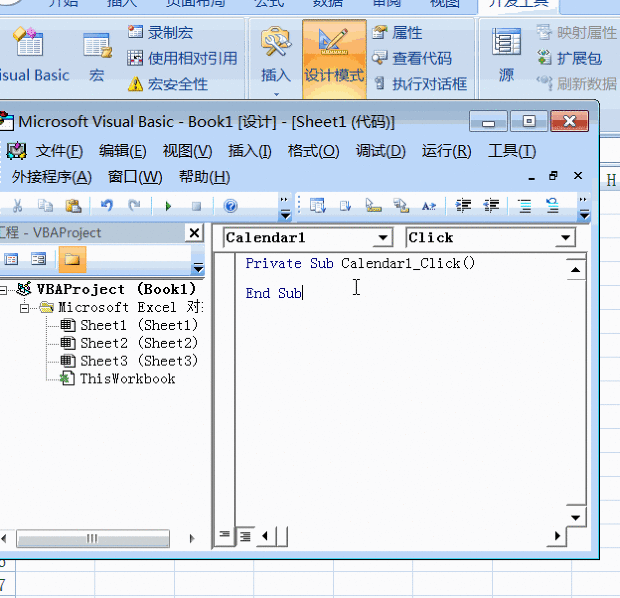Click the Outdent toolbar icon
Viewport: 620px width, 598px height.
(x=491, y=206)
